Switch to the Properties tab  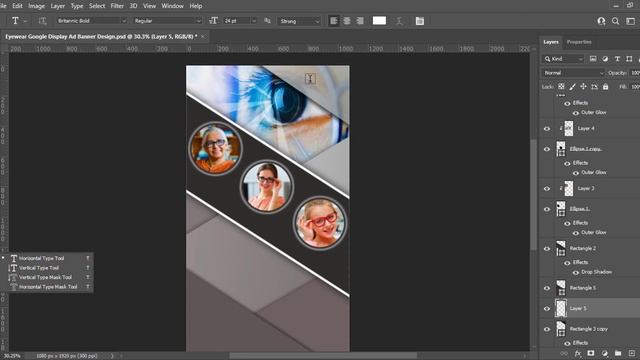click(579, 42)
